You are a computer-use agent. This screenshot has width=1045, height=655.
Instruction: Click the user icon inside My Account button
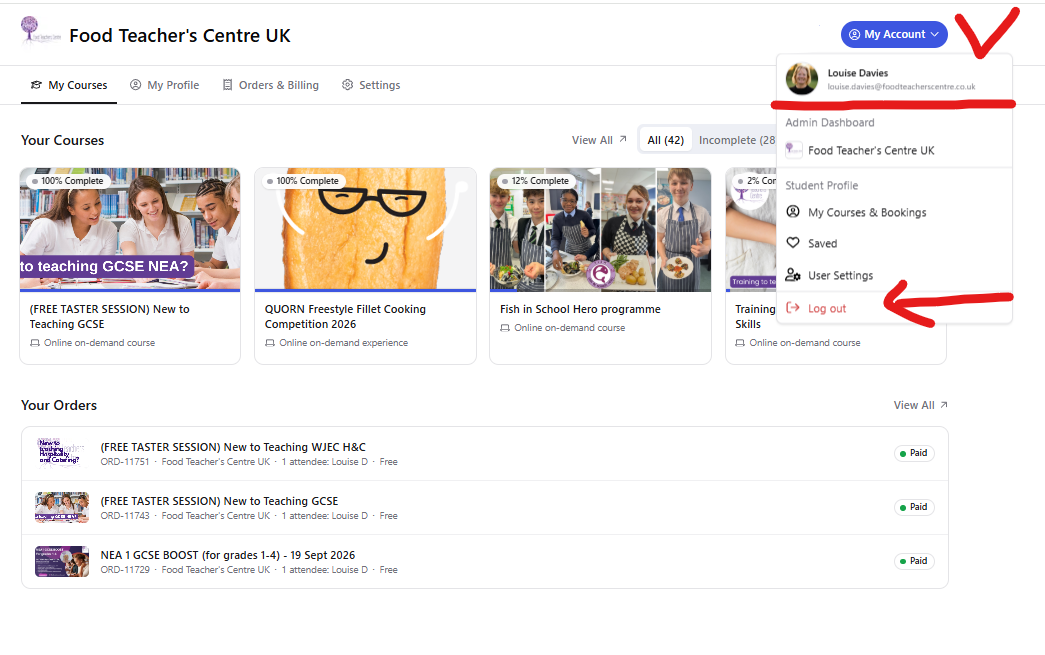(854, 34)
